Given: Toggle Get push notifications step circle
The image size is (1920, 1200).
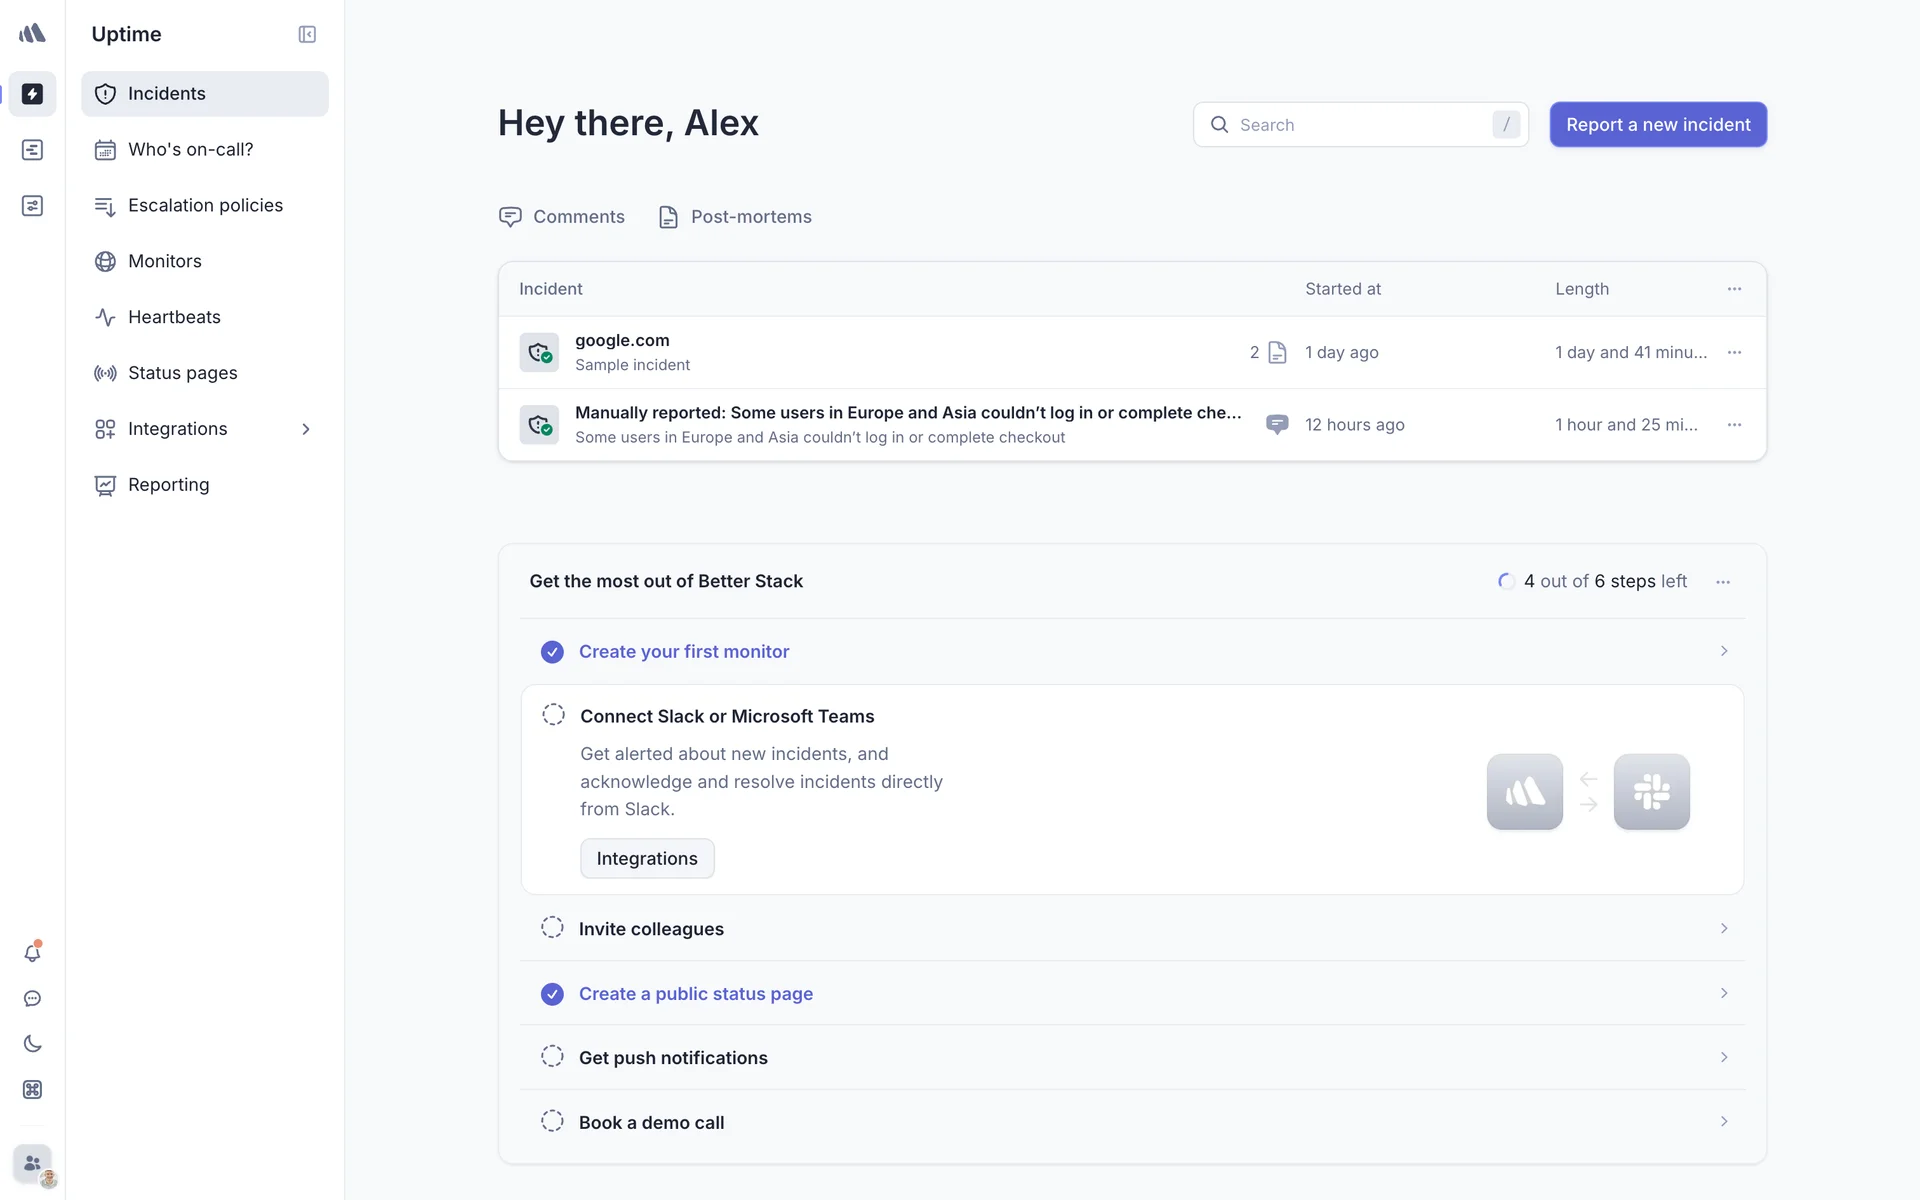Looking at the screenshot, I should point(552,1057).
